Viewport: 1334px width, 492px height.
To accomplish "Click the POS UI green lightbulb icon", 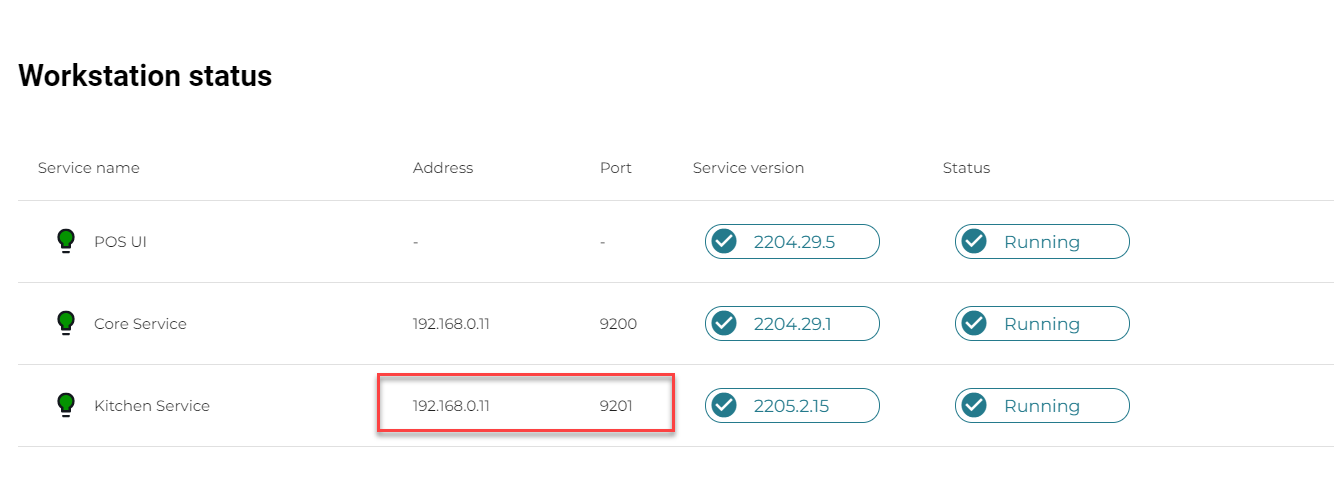I will pyautogui.click(x=66, y=240).
